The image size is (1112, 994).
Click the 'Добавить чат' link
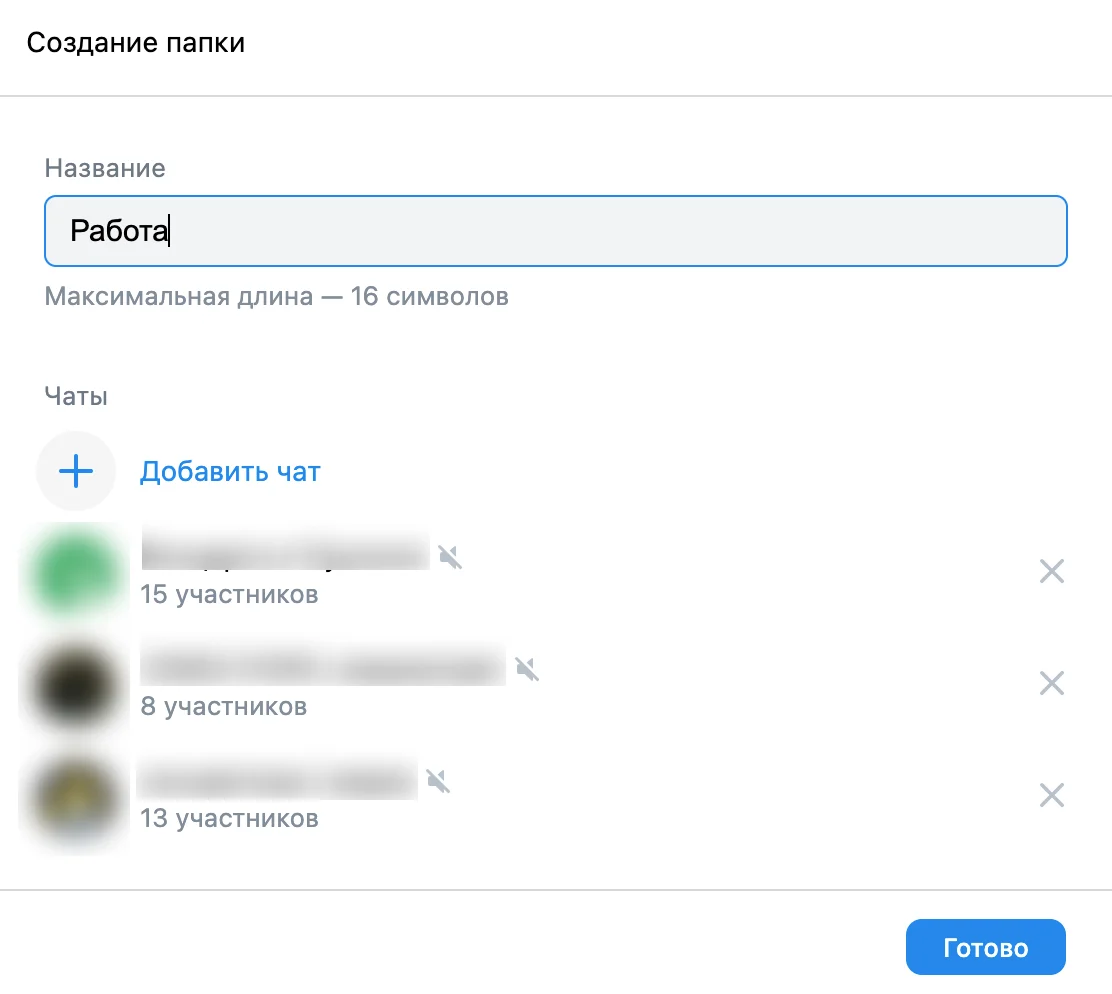coord(230,471)
